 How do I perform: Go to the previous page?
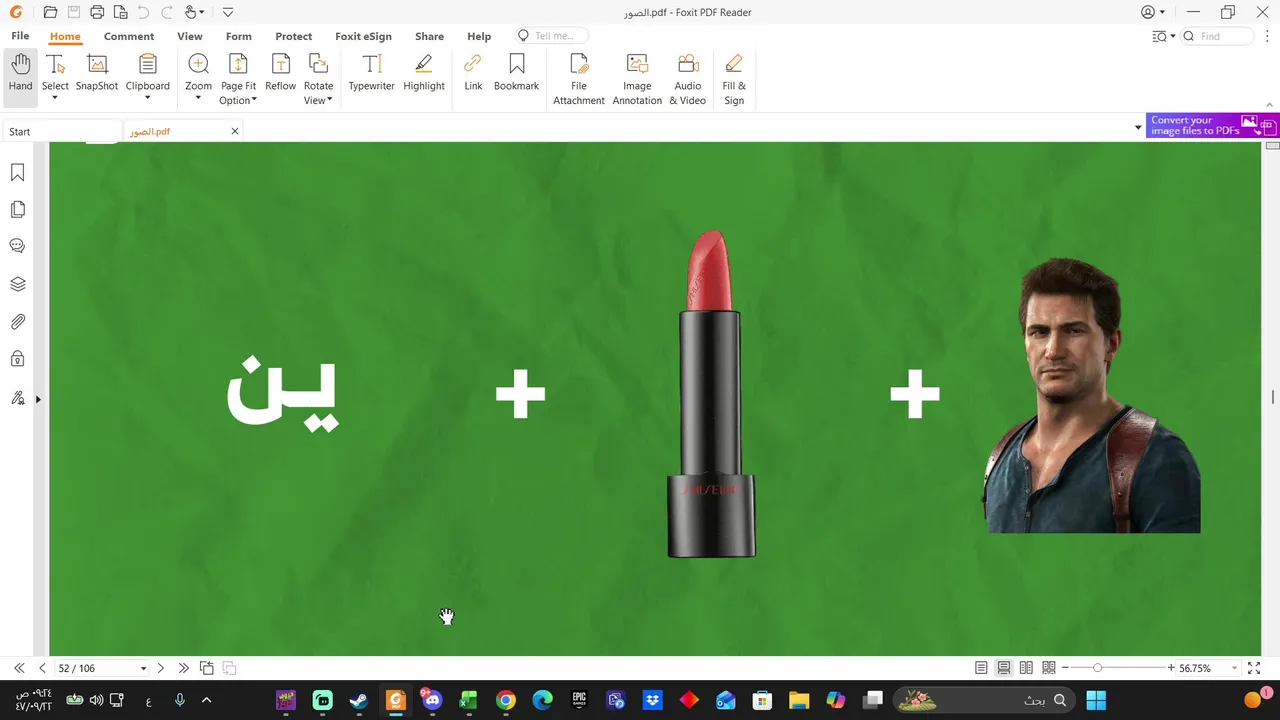(42, 668)
